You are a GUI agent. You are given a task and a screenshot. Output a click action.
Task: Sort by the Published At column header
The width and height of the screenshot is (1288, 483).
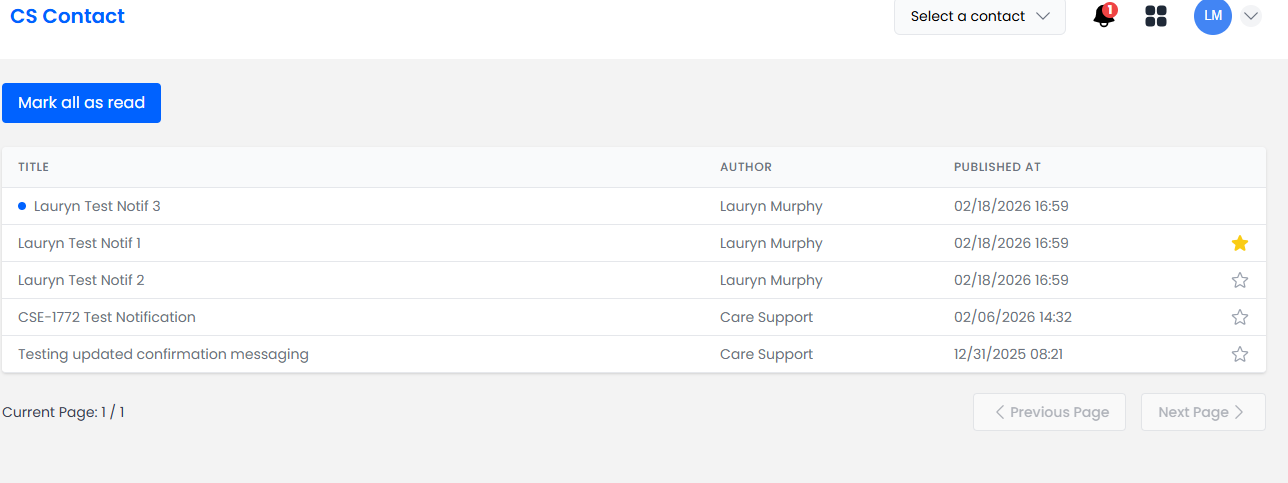[997, 167]
